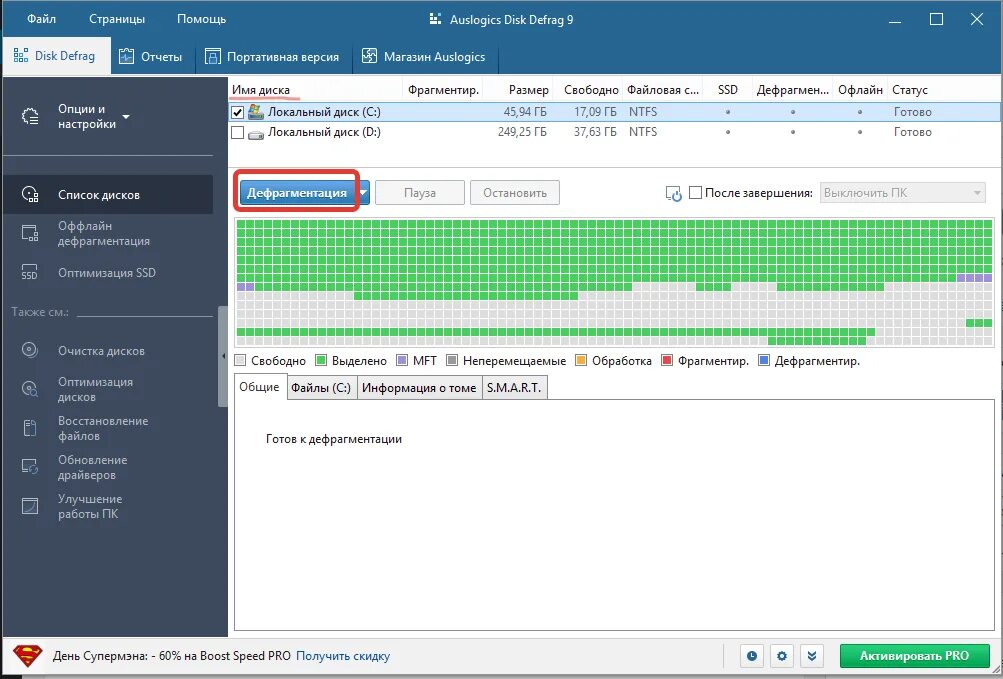Open the Портативная версия tab
The width and height of the screenshot is (1003, 679).
click(272, 56)
